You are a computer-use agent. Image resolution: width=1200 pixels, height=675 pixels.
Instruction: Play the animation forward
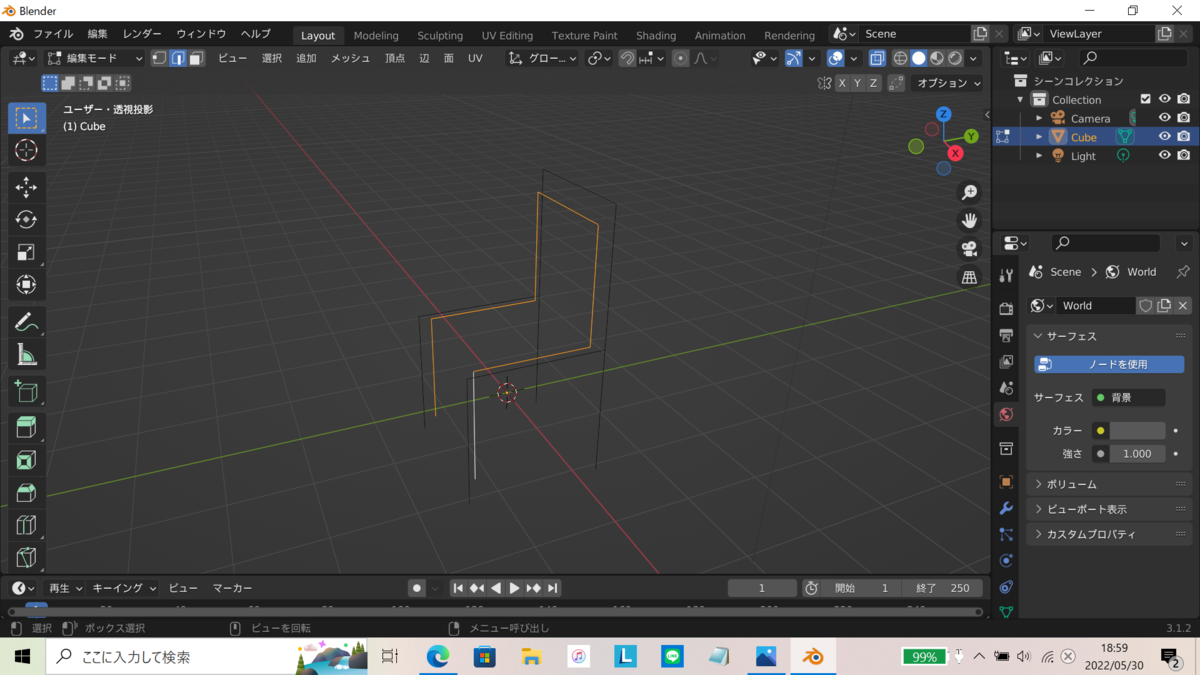[x=515, y=588]
